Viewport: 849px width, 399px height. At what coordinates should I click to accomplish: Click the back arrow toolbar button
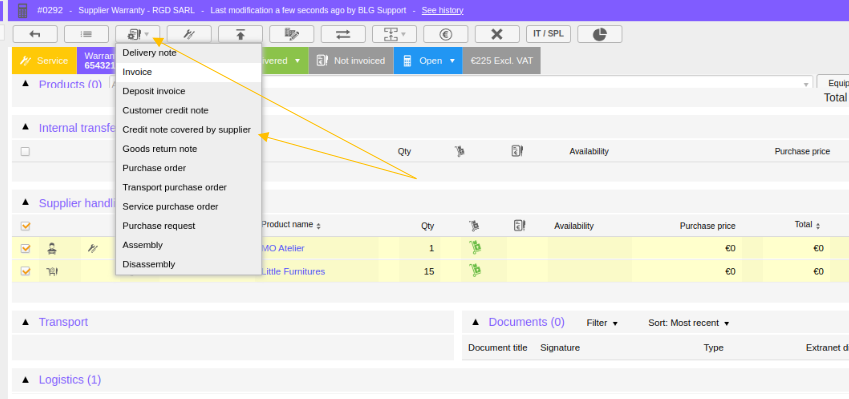pyautogui.click(x=35, y=34)
